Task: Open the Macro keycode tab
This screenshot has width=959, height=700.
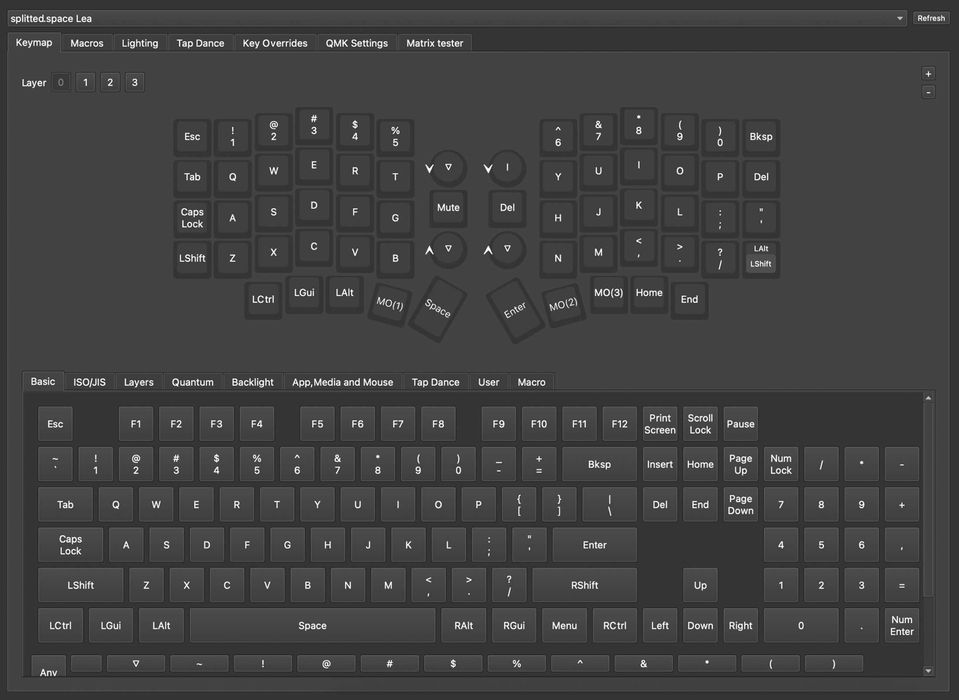Action: tap(531, 382)
